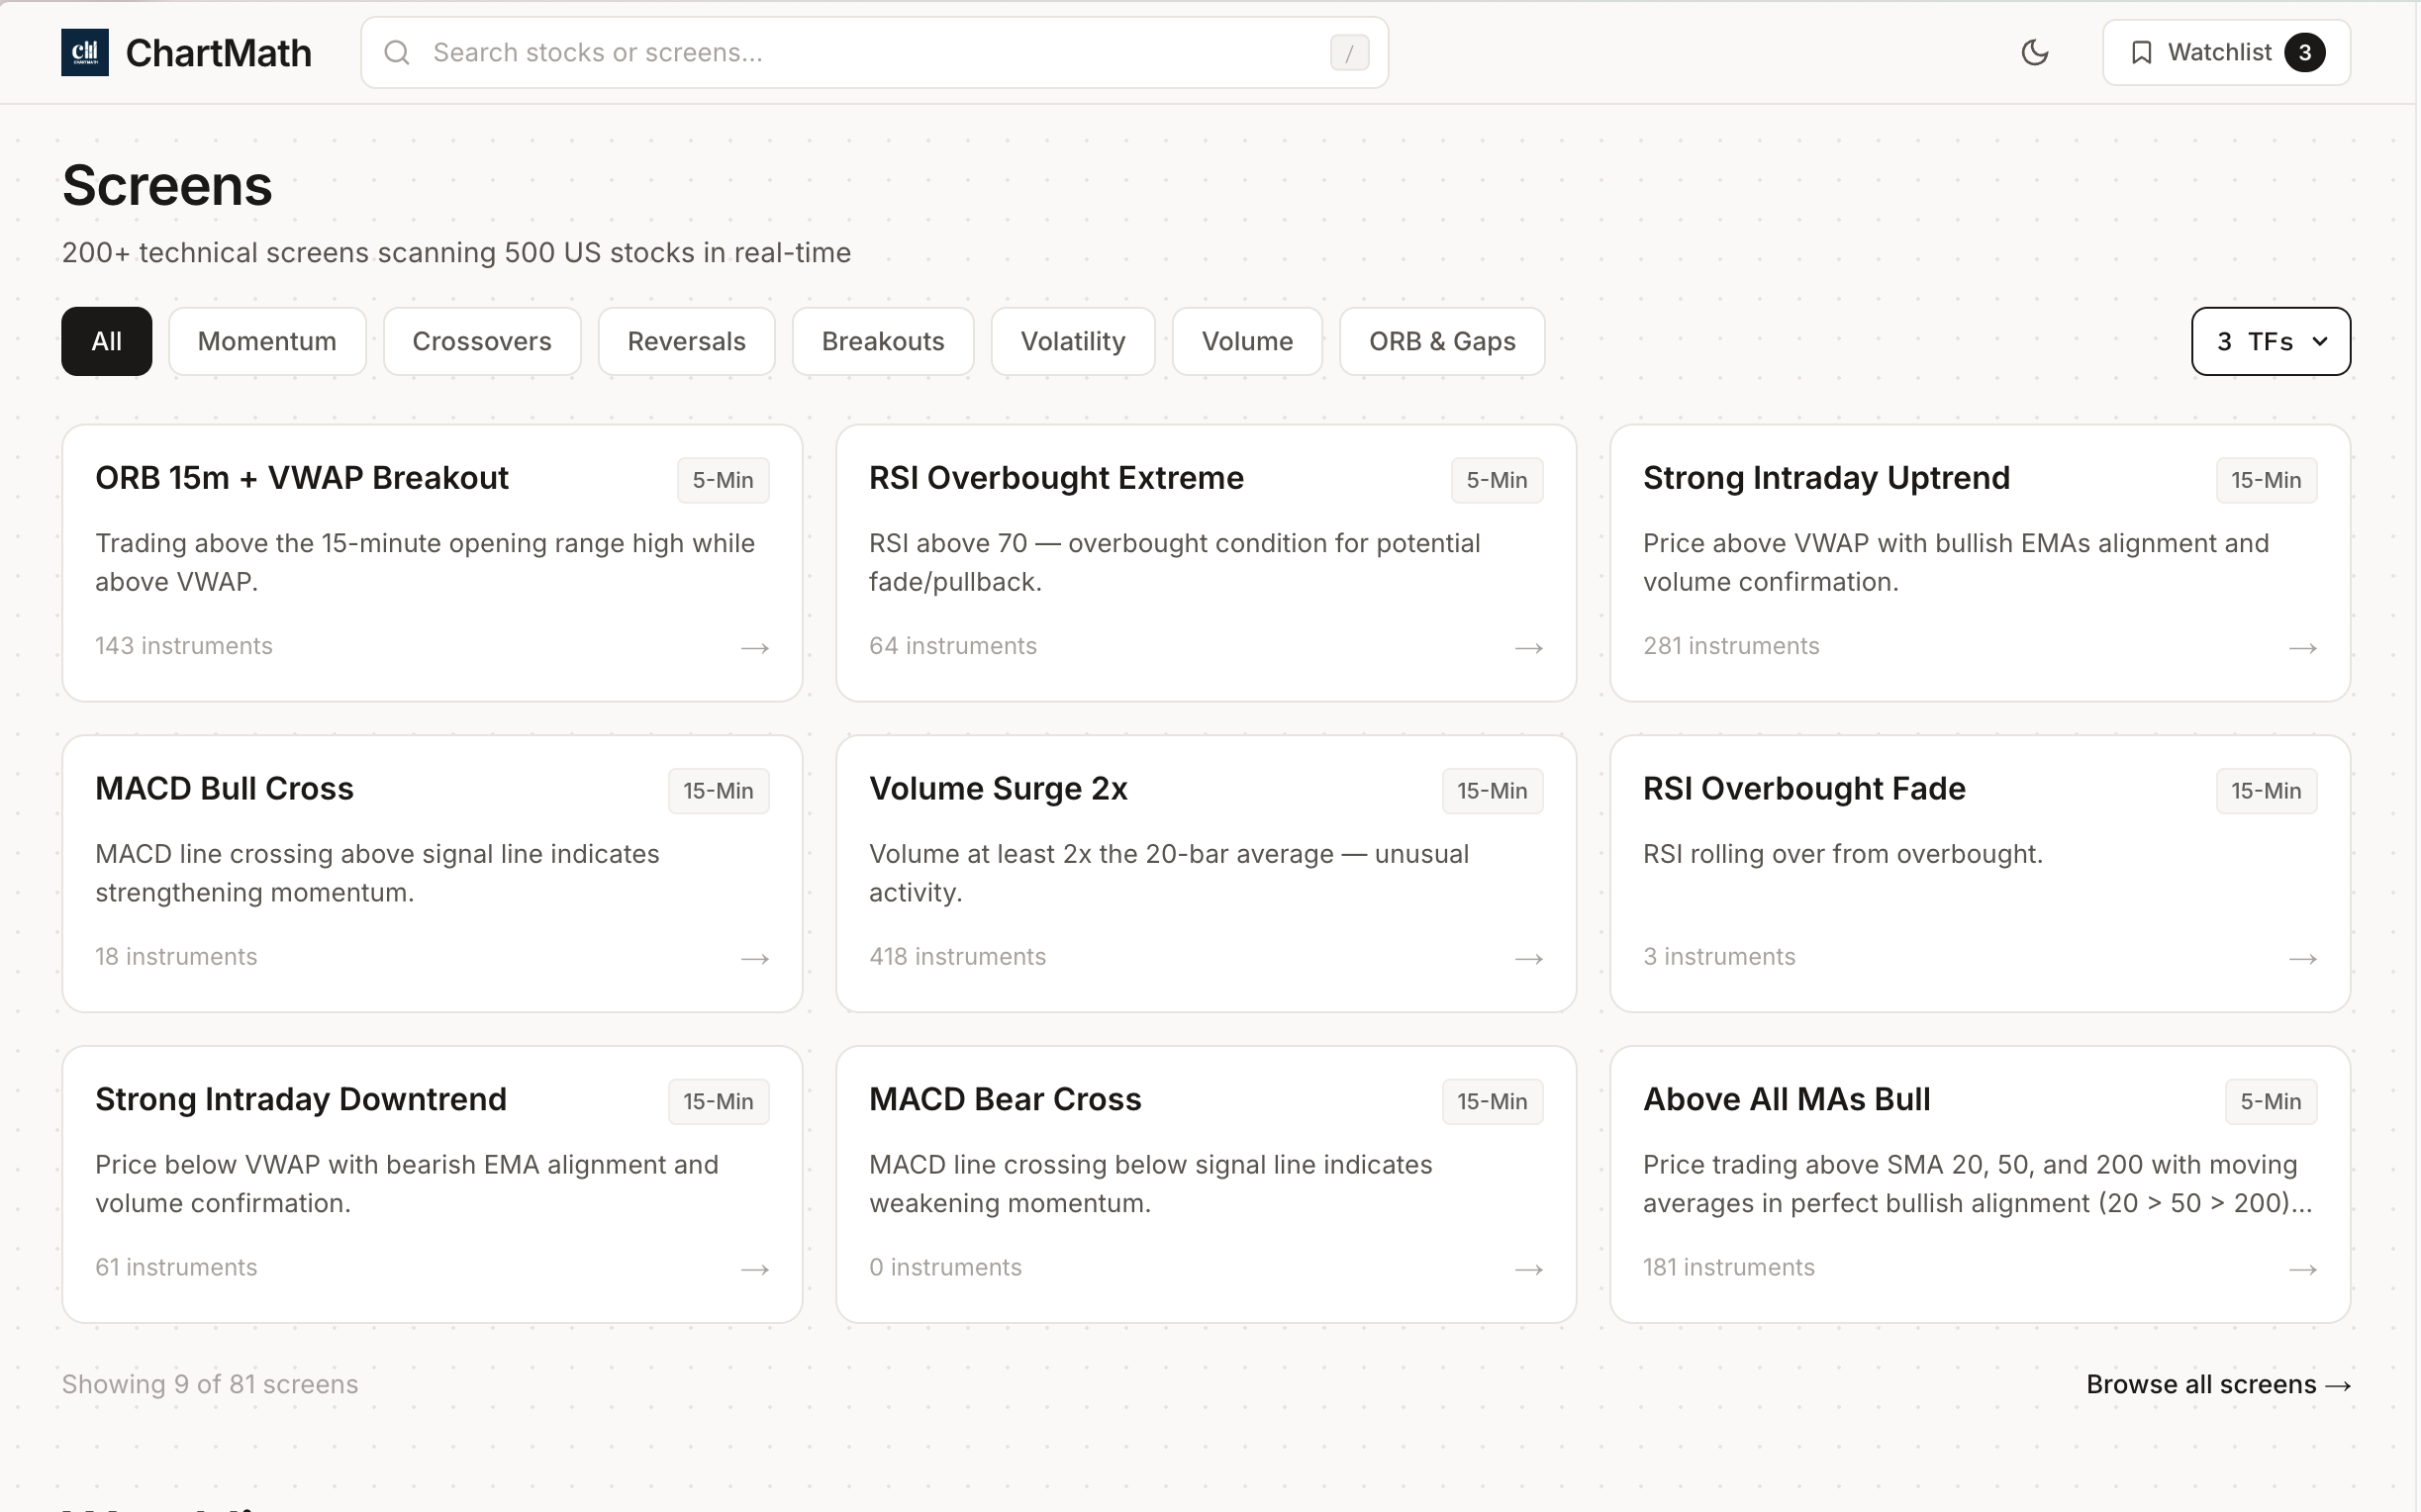Click the Browse all screens link

(2217, 1384)
